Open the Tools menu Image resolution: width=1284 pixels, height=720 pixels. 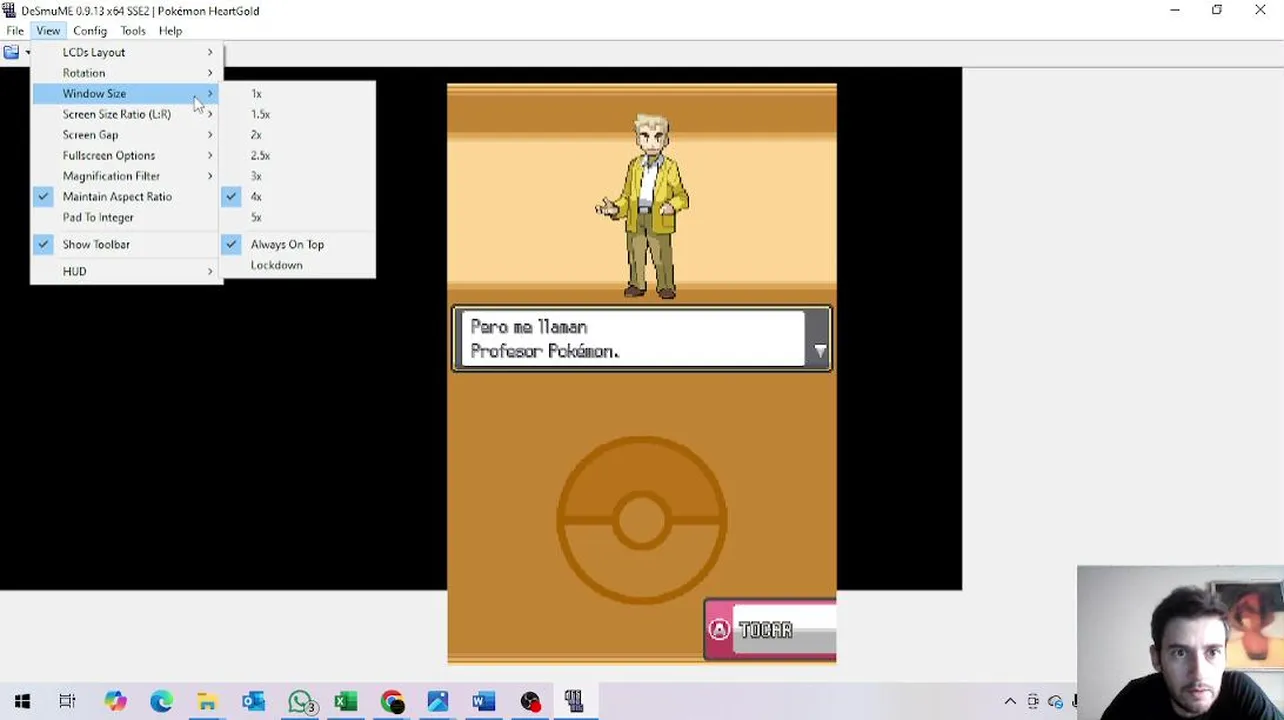pyautogui.click(x=133, y=31)
